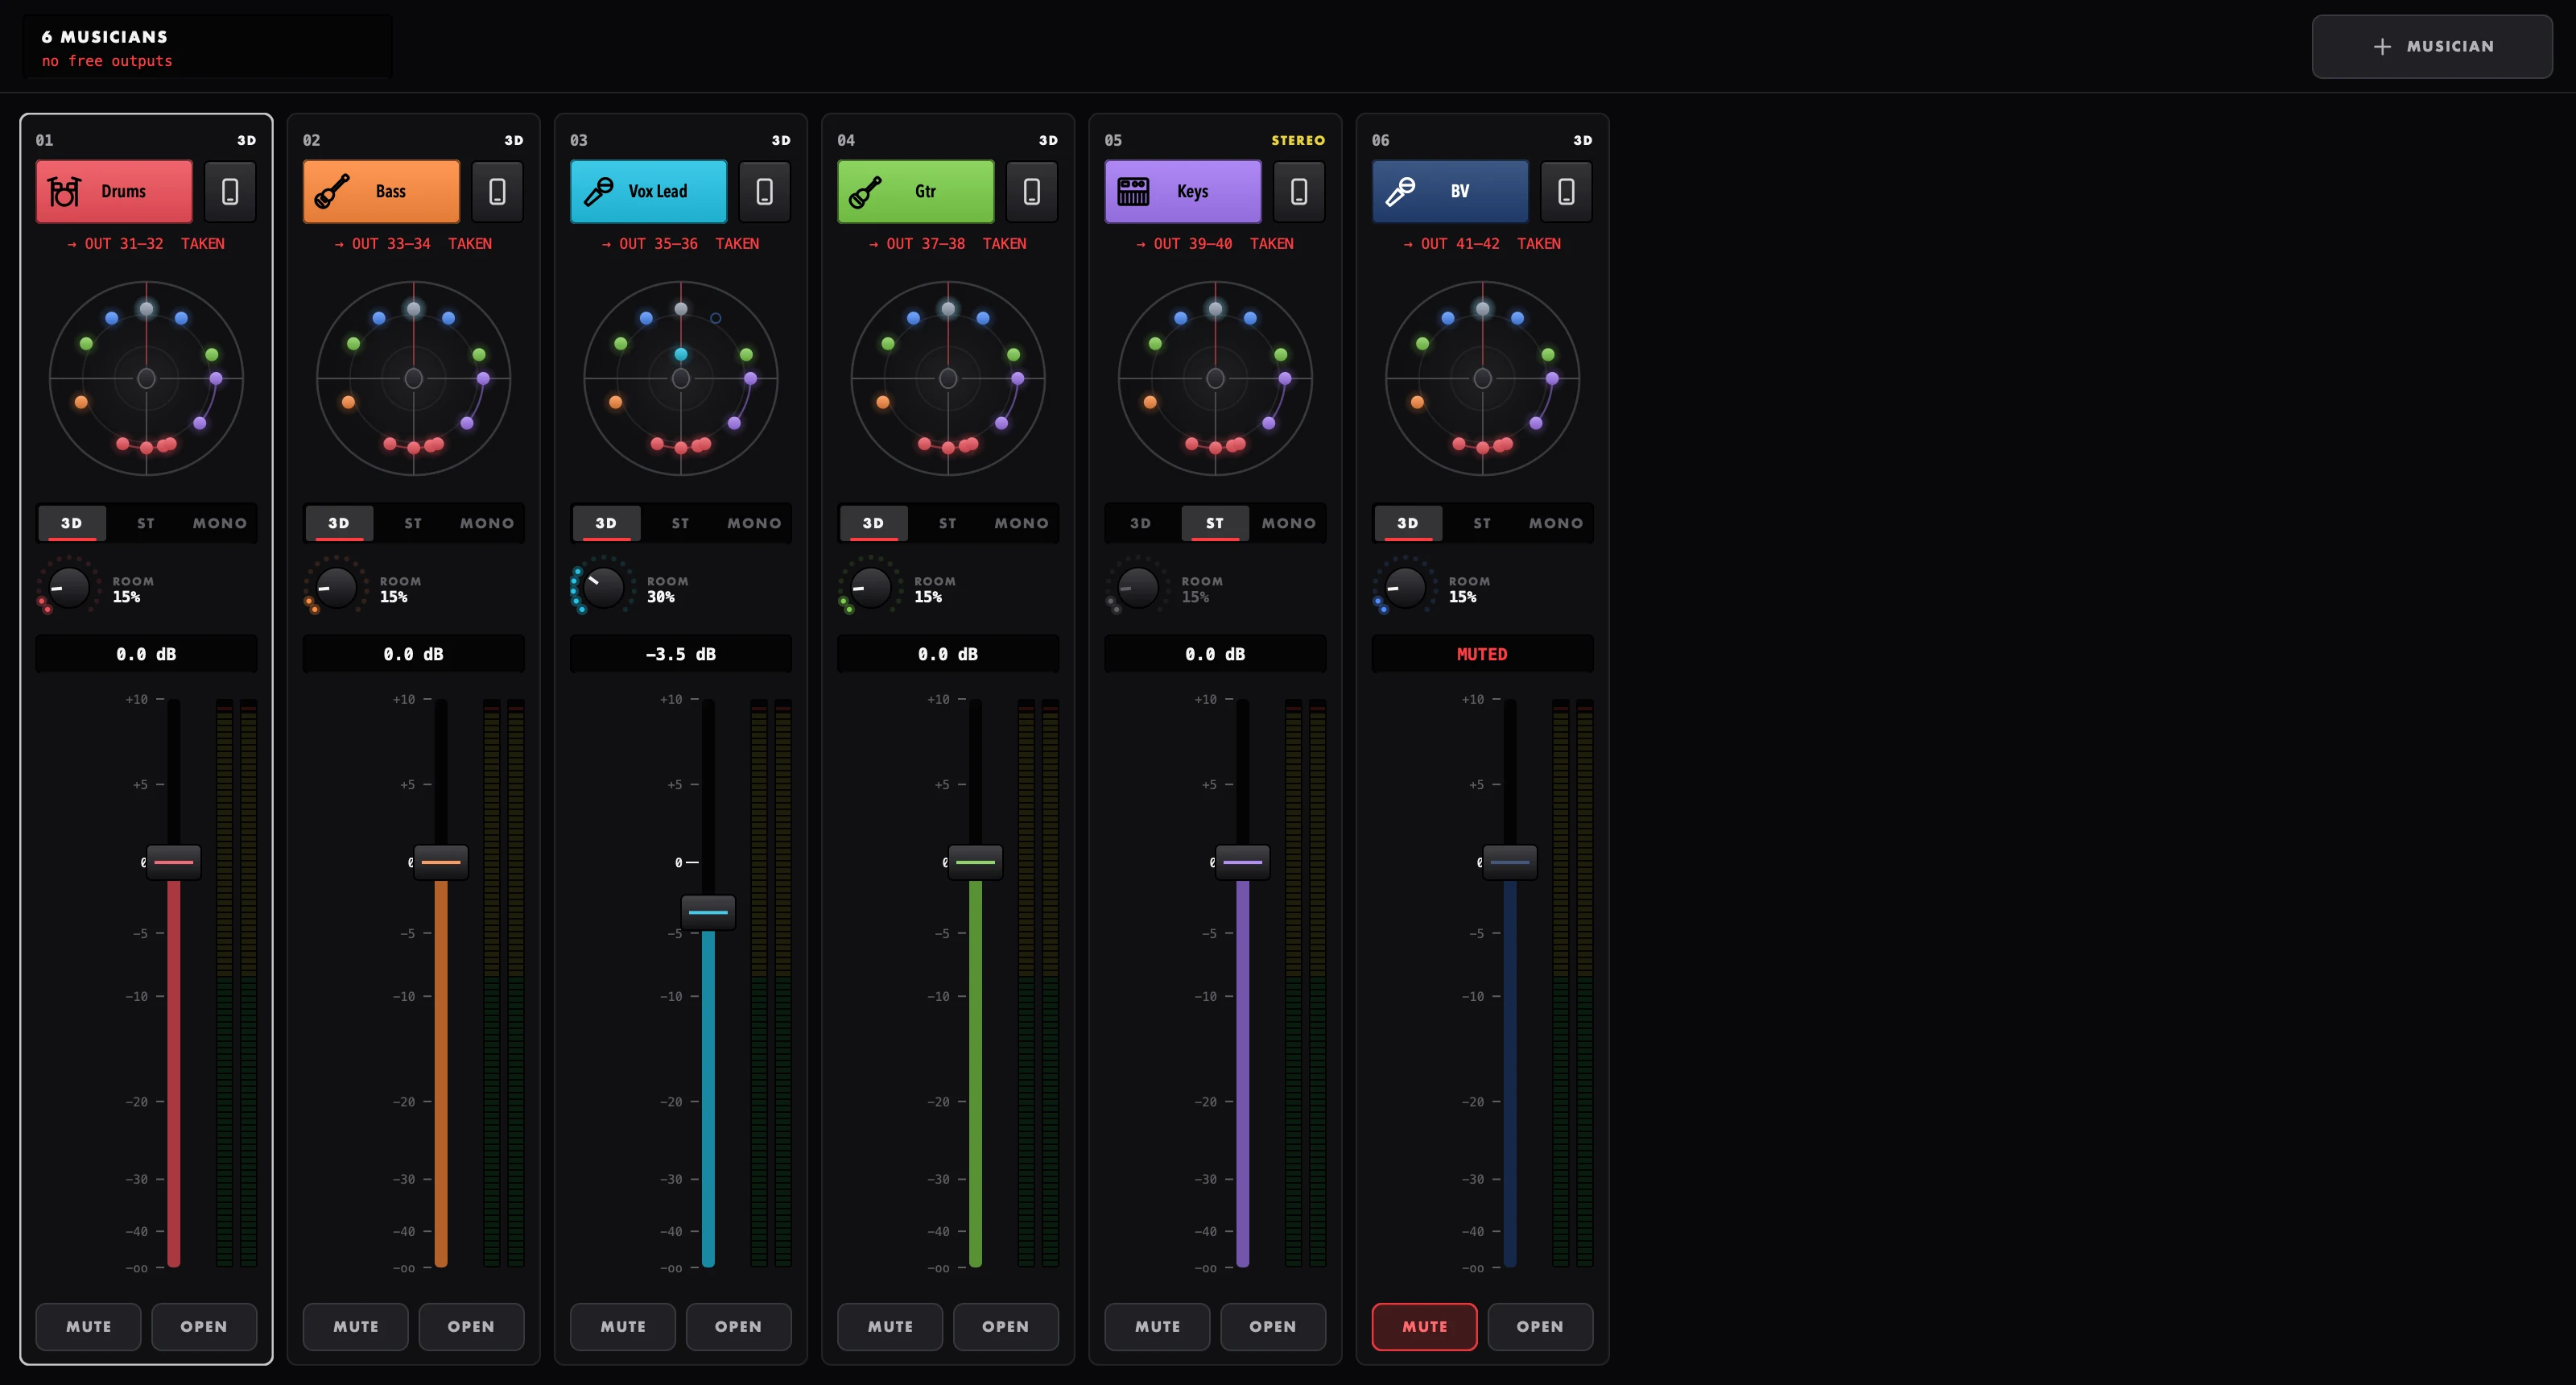Image resolution: width=2576 pixels, height=1385 pixels.
Task: Select the Vox Lead musician tile
Action: (x=648, y=191)
